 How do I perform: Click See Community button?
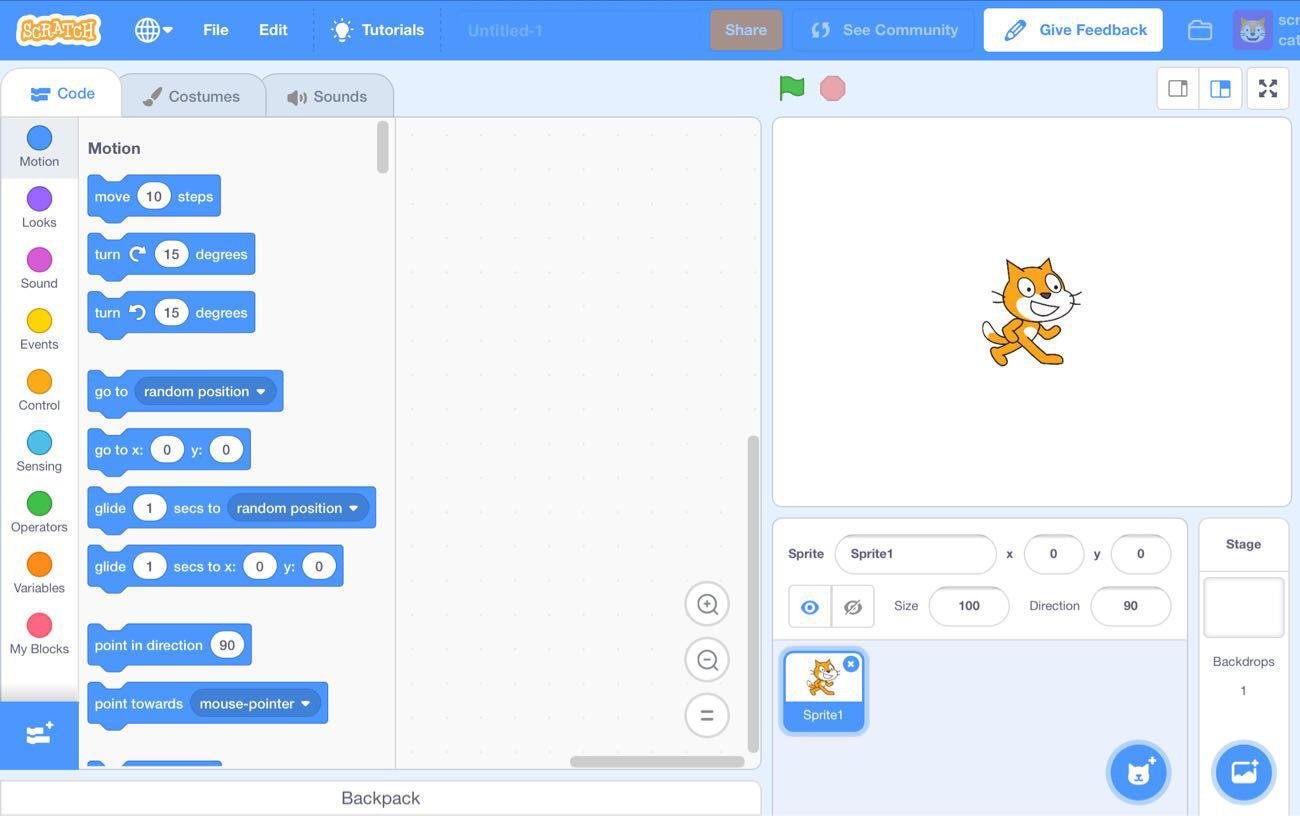point(884,30)
